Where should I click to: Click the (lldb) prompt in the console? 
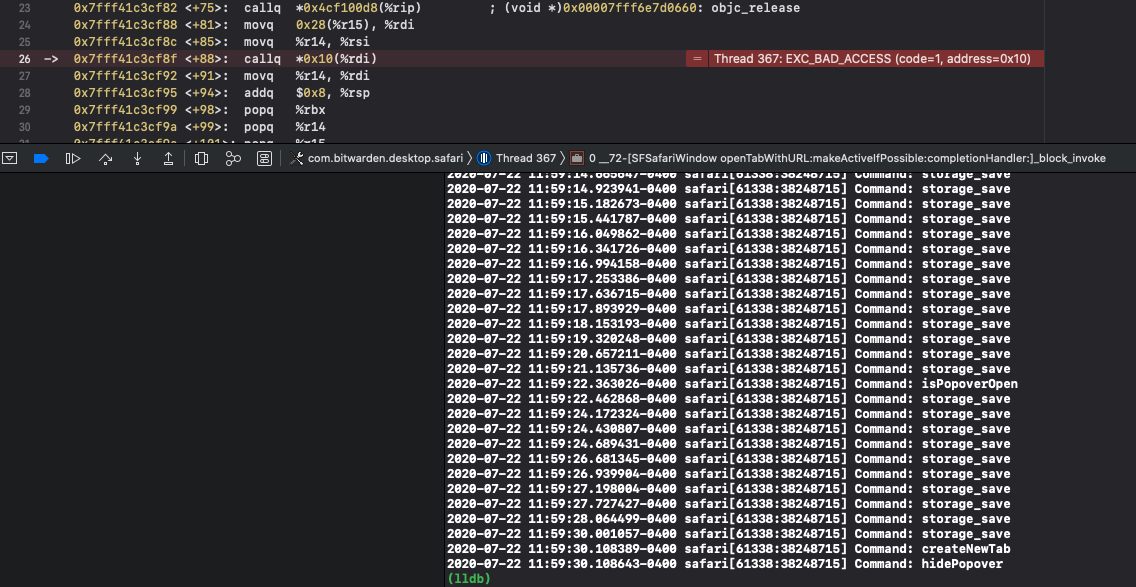click(469, 578)
